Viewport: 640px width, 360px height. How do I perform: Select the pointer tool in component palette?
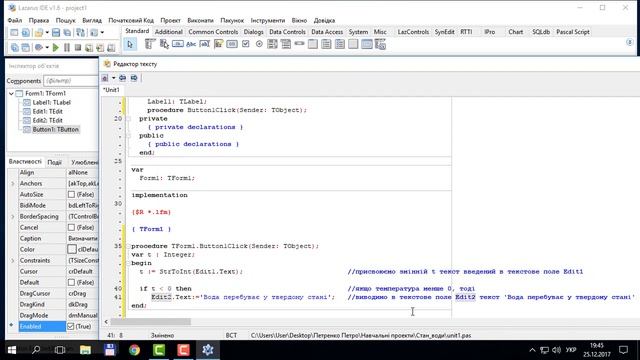[130, 44]
